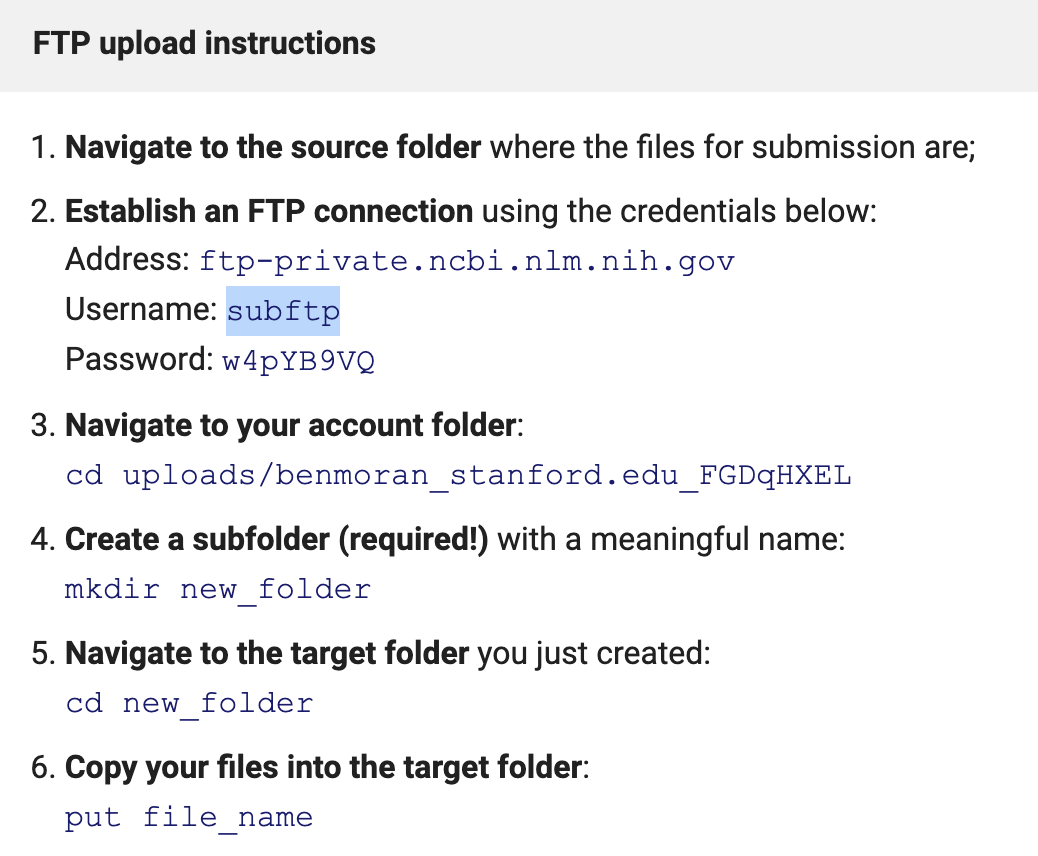Screen dimensions: 1038x856
Task: Click the "put file_name" command
Action: (189, 817)
